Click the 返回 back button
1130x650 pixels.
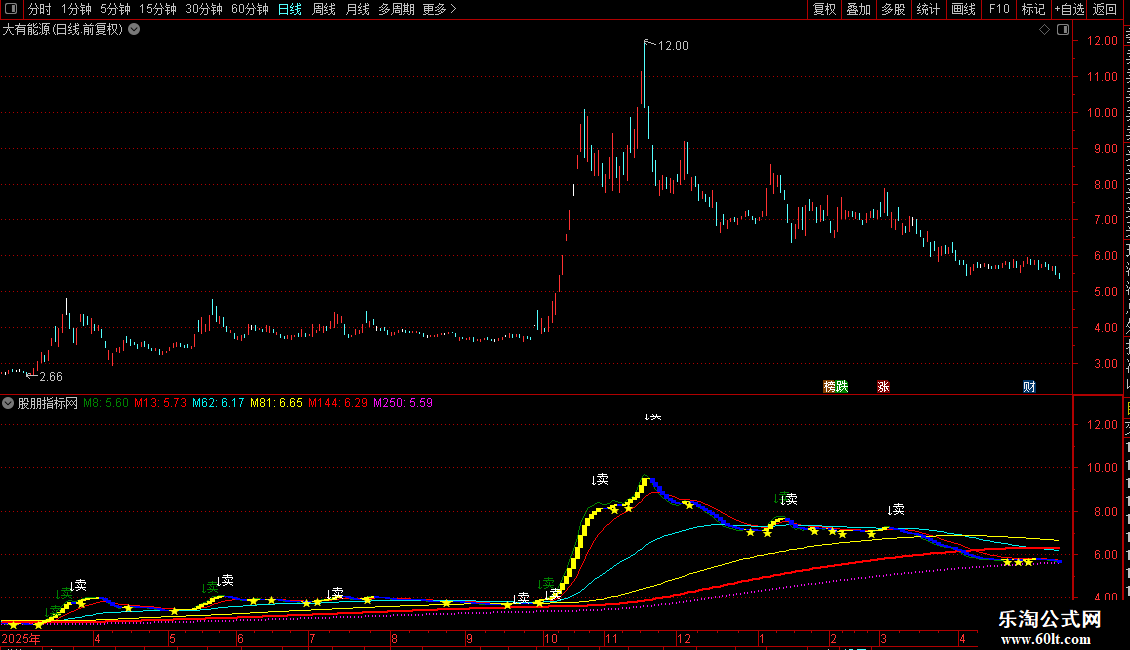pos(1105,9)
